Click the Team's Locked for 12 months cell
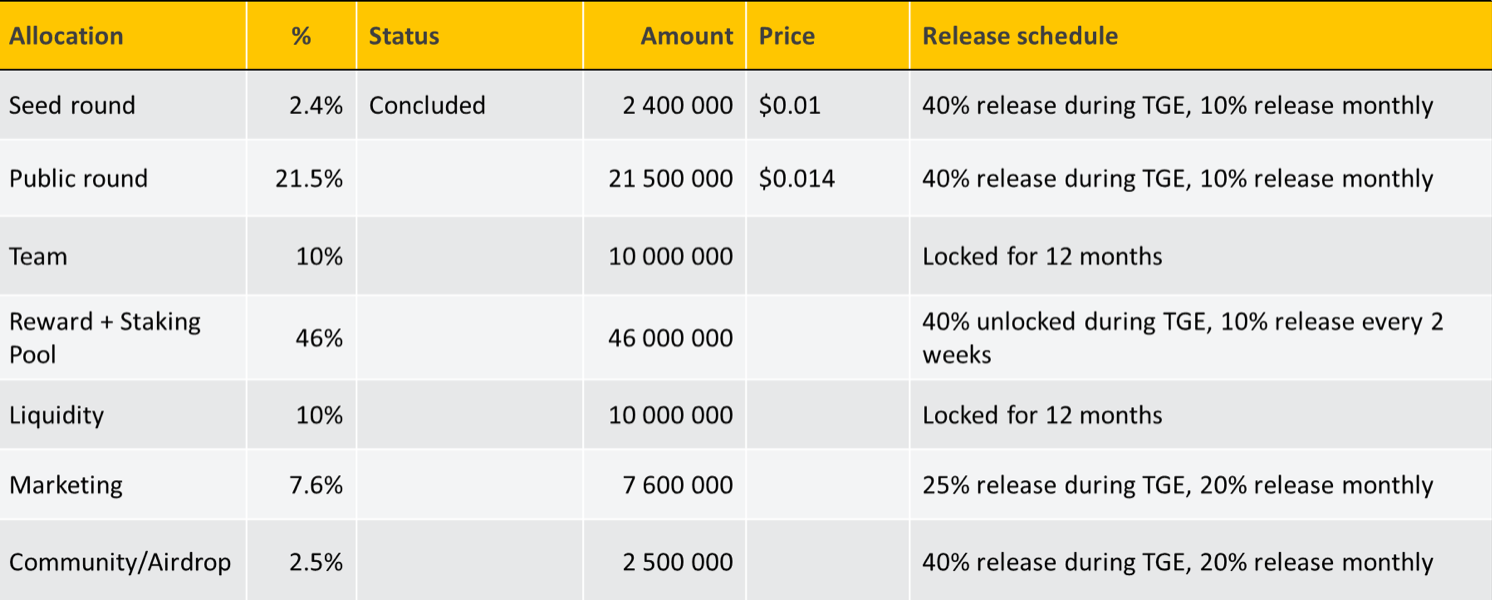 click(x=1042, y=256)
